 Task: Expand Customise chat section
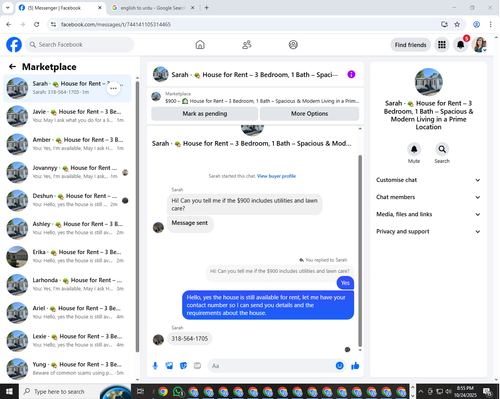pyautogui.click(x=428, y=180)
